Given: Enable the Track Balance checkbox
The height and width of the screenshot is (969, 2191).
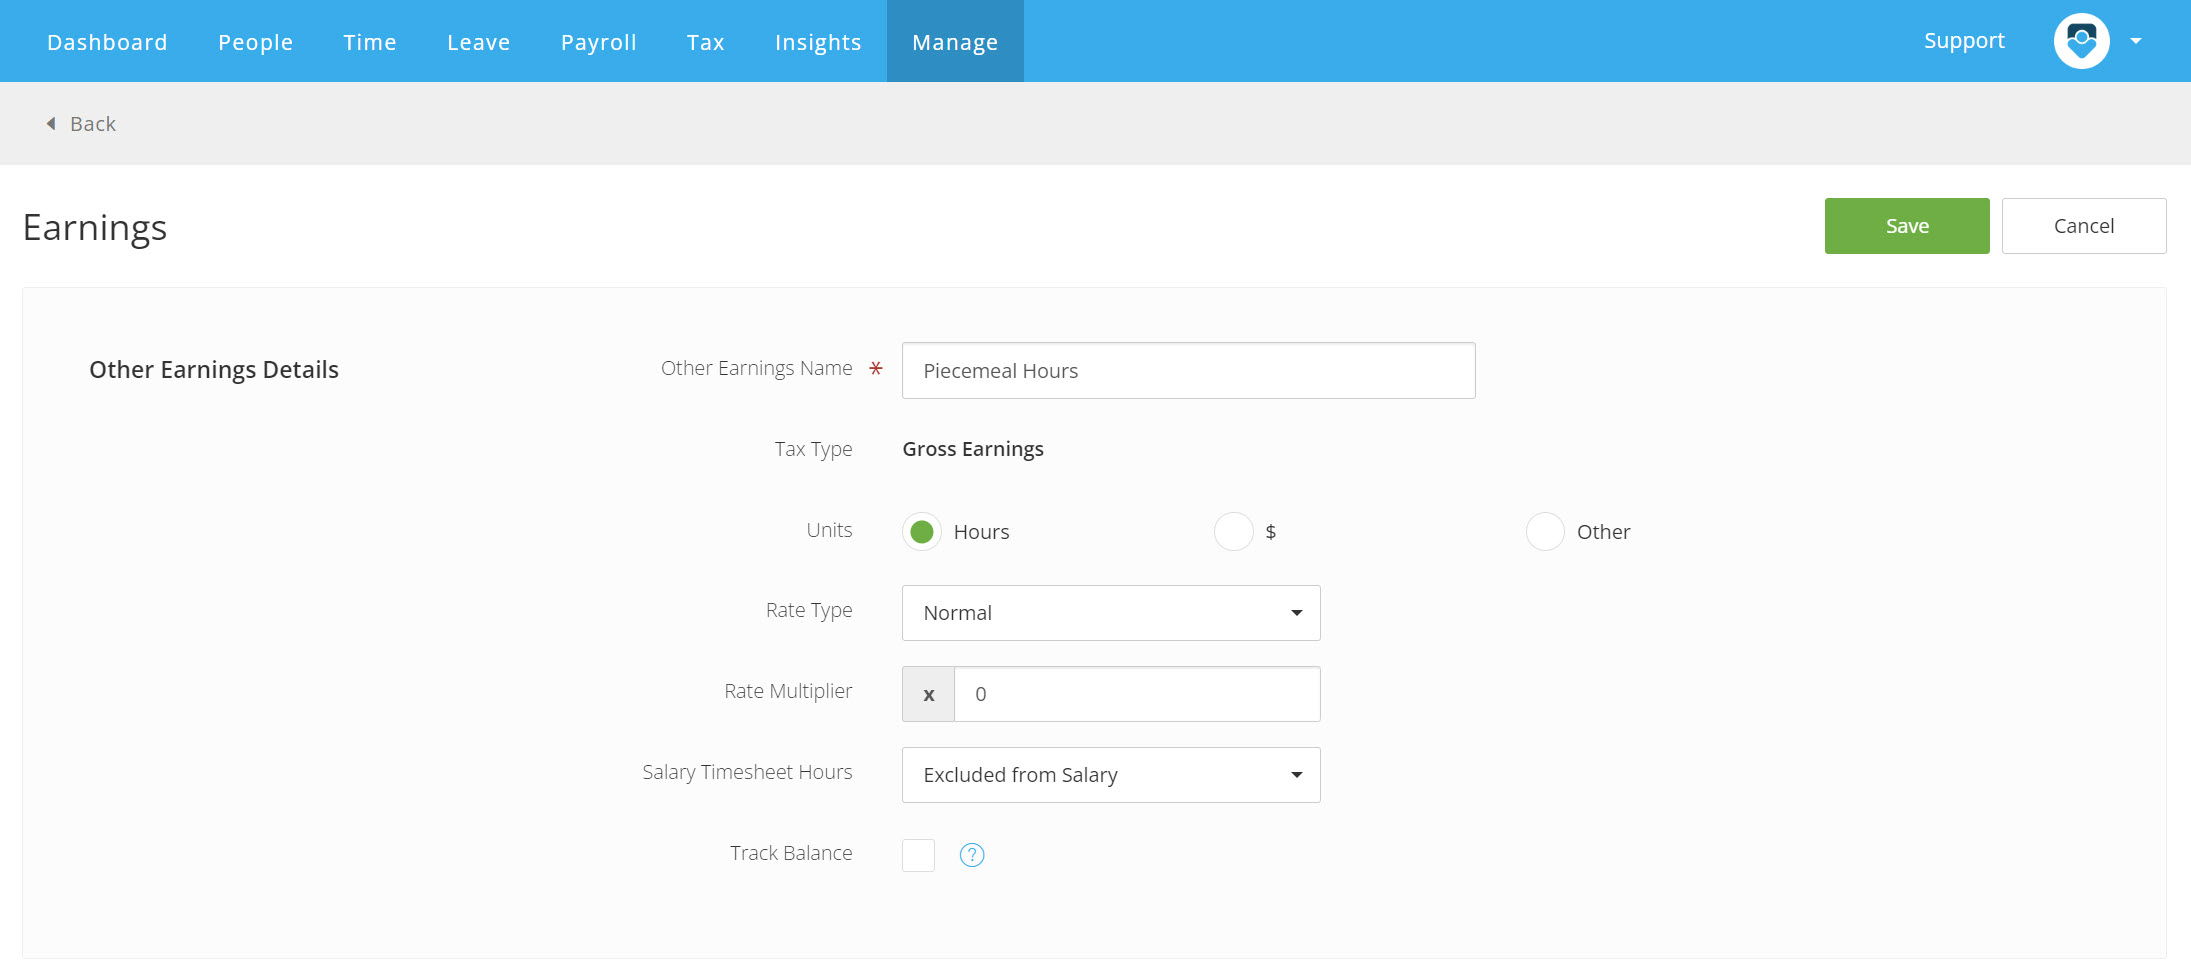Looking at the screenshot, I should [918, 855].
